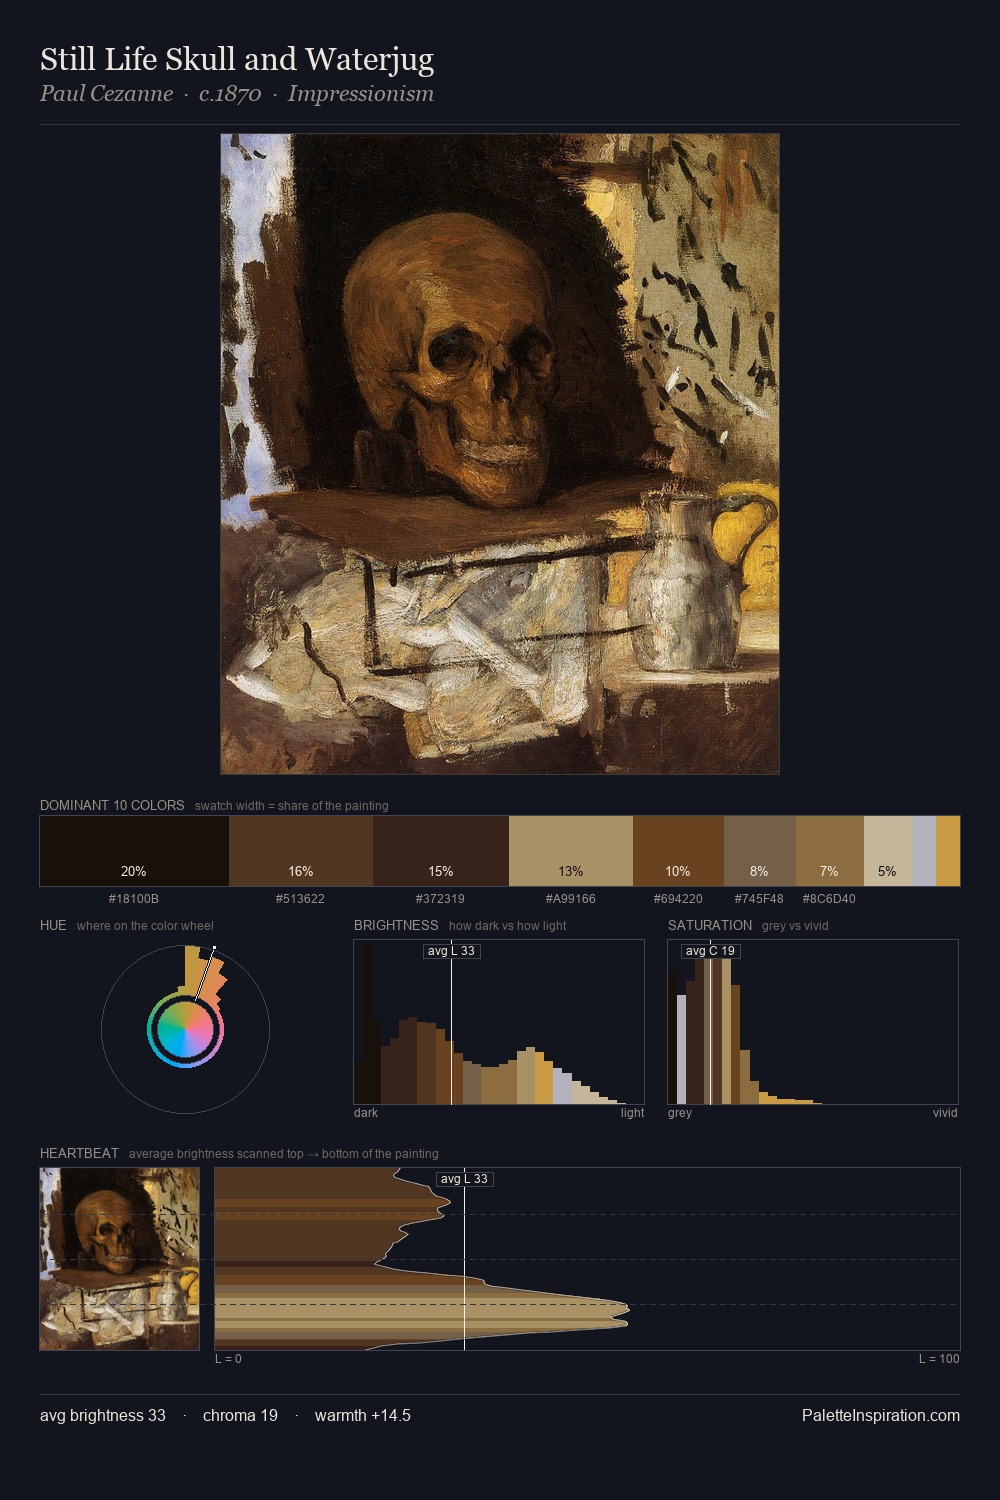Click the small heartbeat painting thumbnail
The width and height of the screenshot is (1000, 1500).
tap(120, 1259)
